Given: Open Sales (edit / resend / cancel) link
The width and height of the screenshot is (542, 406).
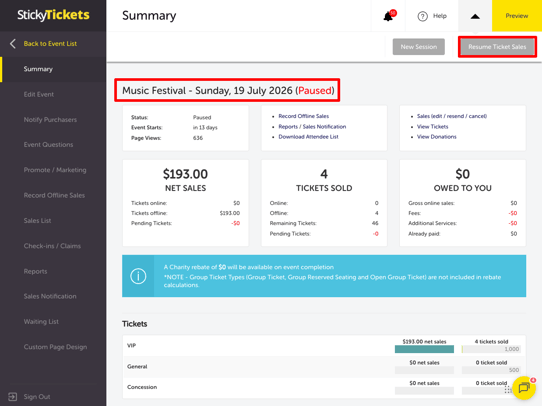Looking at the screenshot, I should point(452,116).
